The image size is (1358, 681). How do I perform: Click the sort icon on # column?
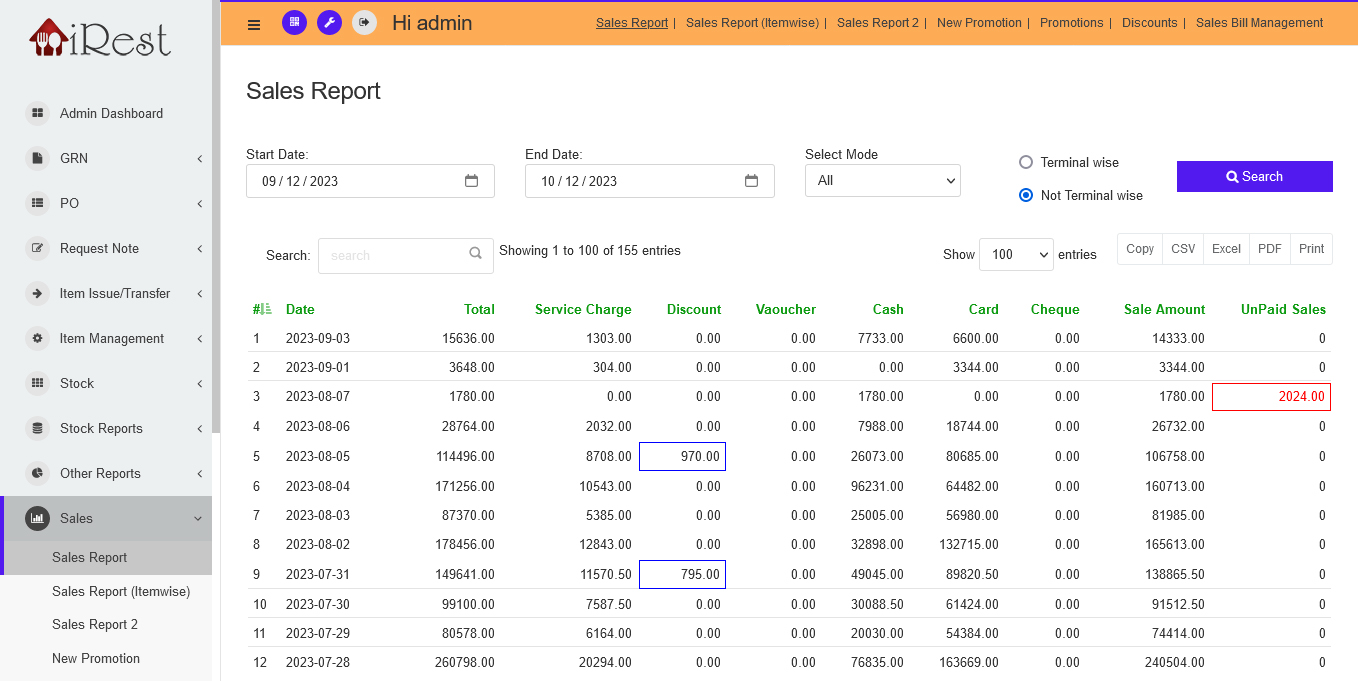[266, 309]
